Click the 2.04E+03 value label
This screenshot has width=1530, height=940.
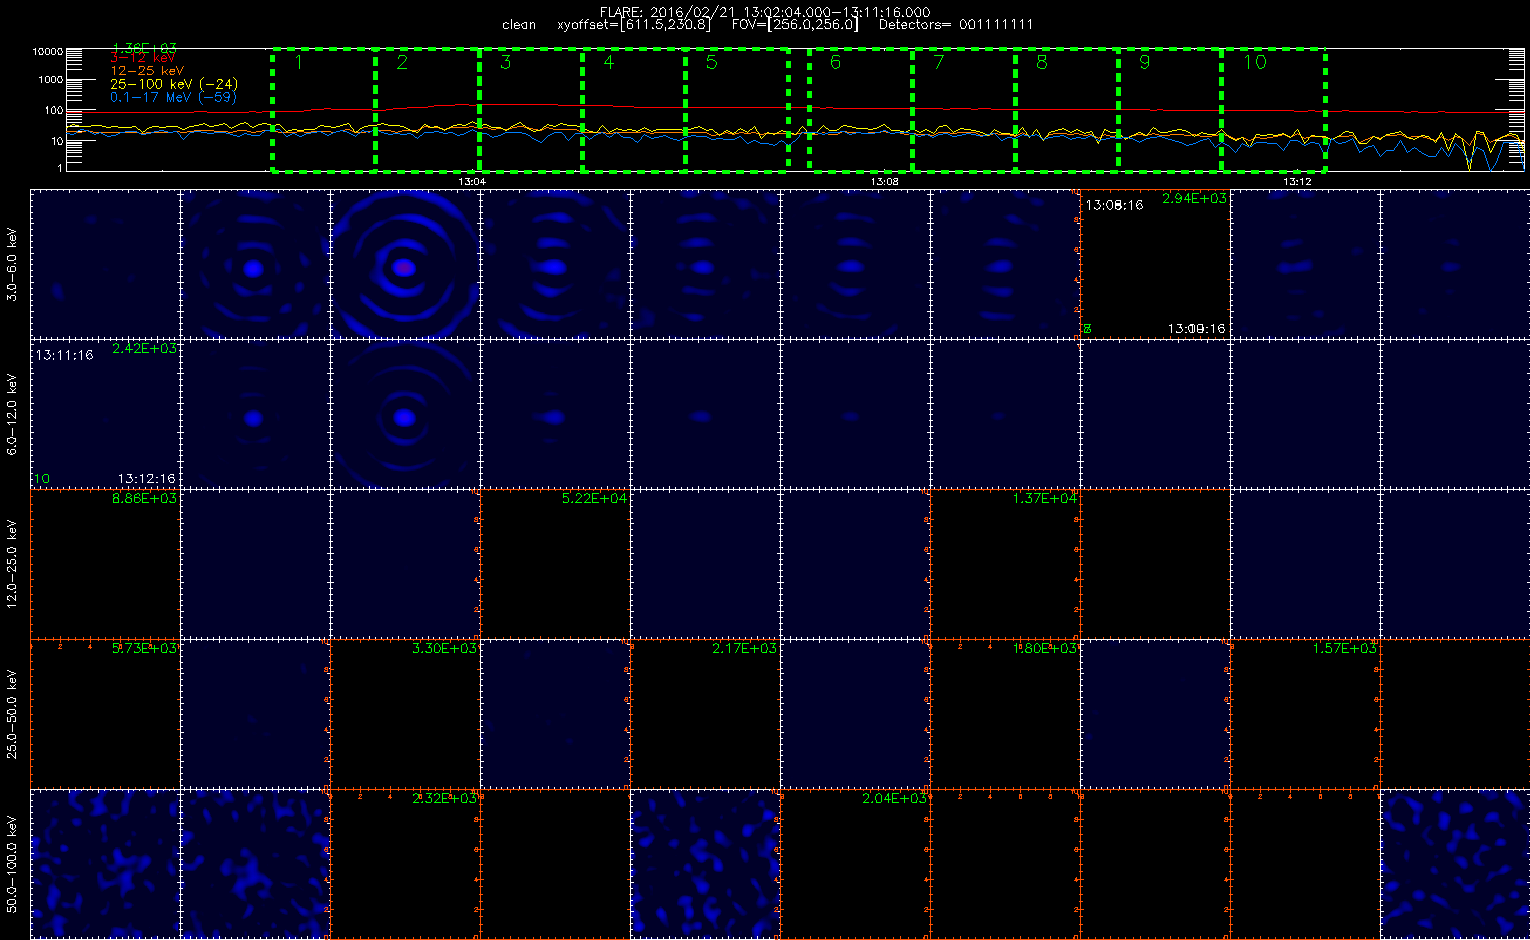pyautogui.click(x=895, y=799)
